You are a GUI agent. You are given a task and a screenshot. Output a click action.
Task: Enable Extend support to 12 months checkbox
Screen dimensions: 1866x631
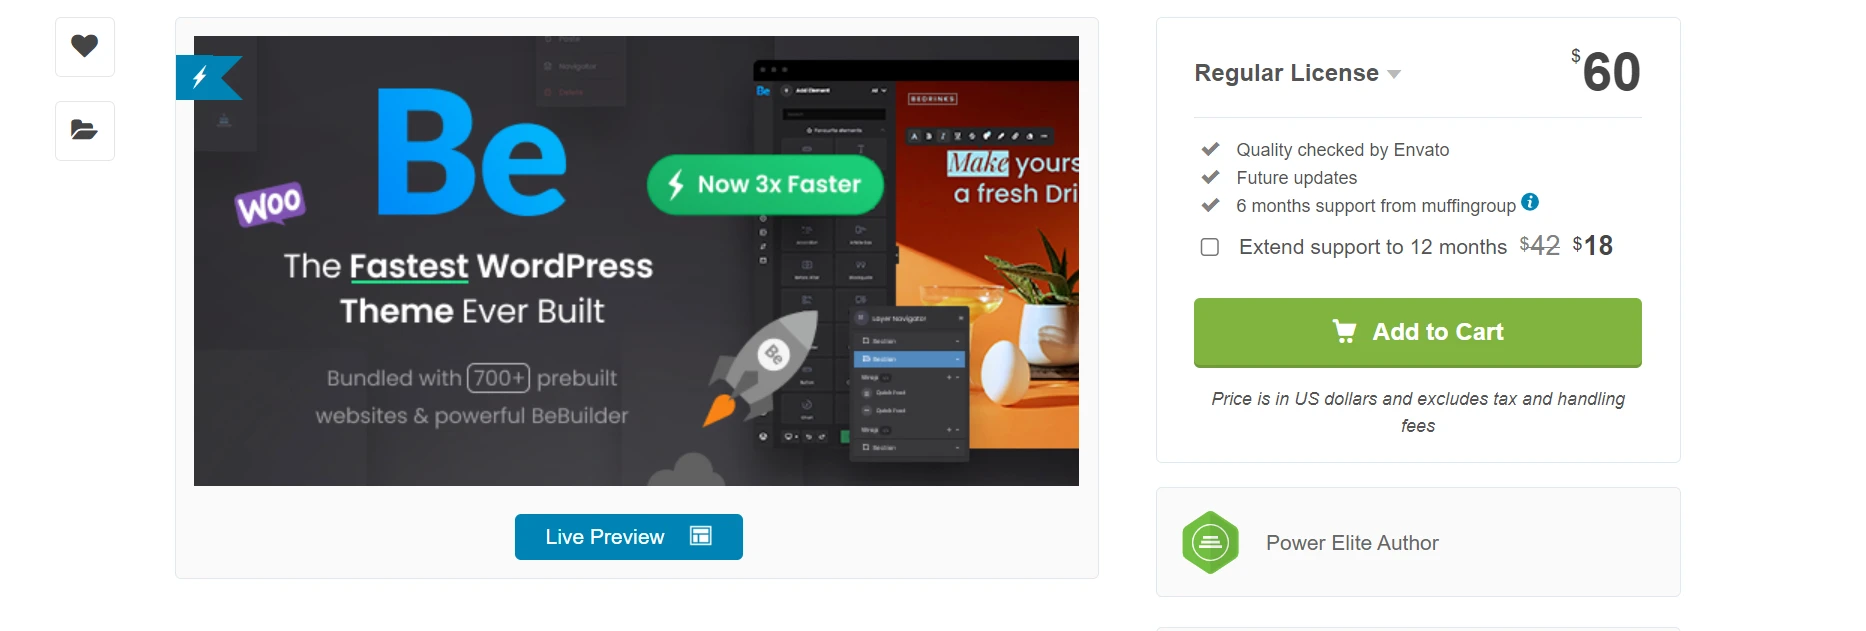tap(1210, 247)
